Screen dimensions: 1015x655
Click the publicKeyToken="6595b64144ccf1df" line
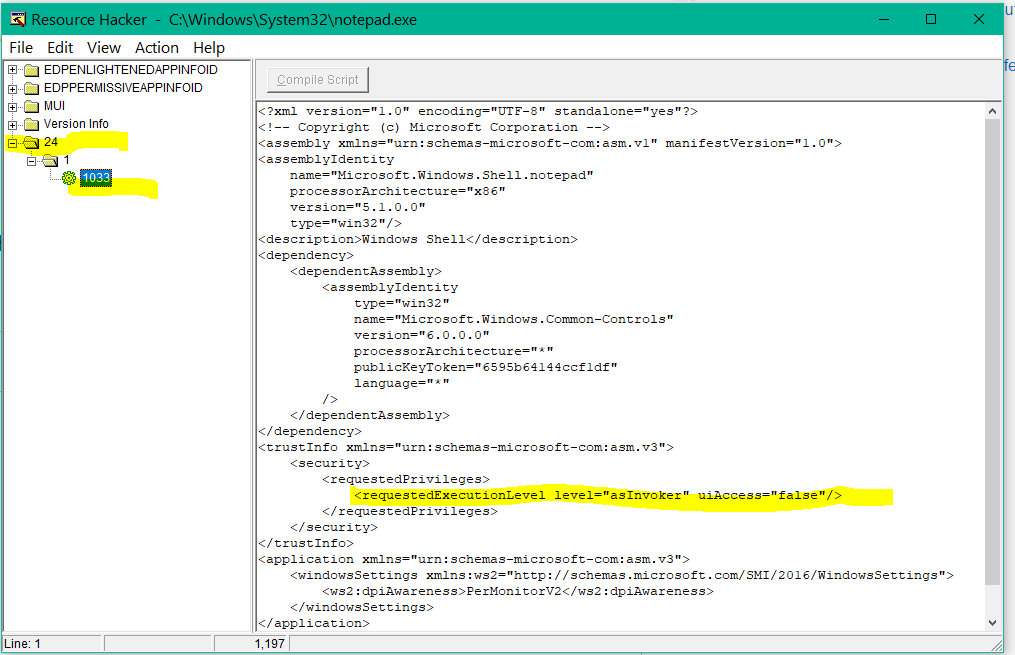pyautogui.click(x=485, y=368)
